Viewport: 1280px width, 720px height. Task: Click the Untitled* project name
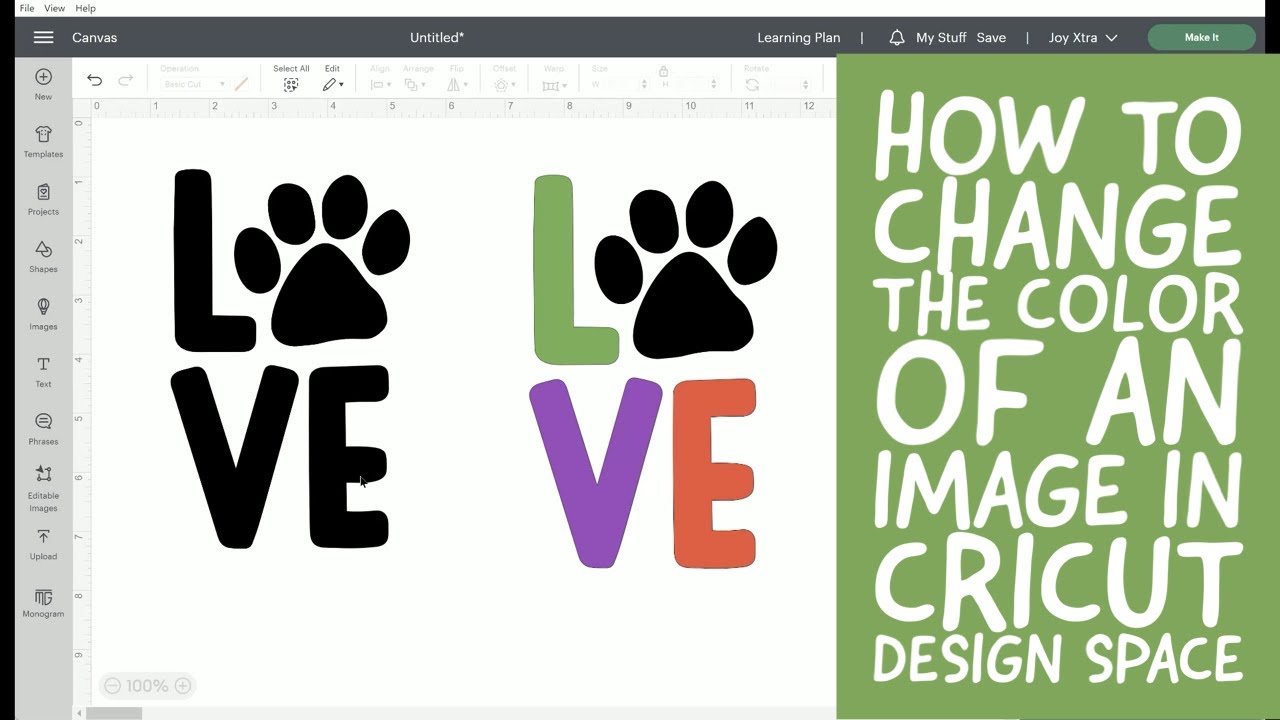(437, 37)
